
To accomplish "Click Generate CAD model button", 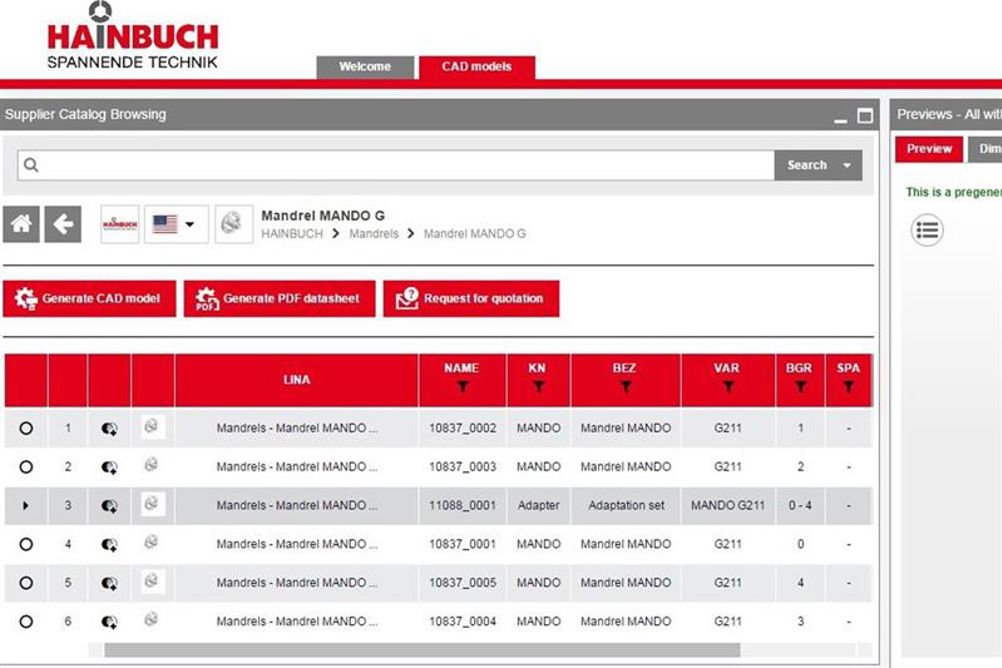I will [x=89, y=299].
